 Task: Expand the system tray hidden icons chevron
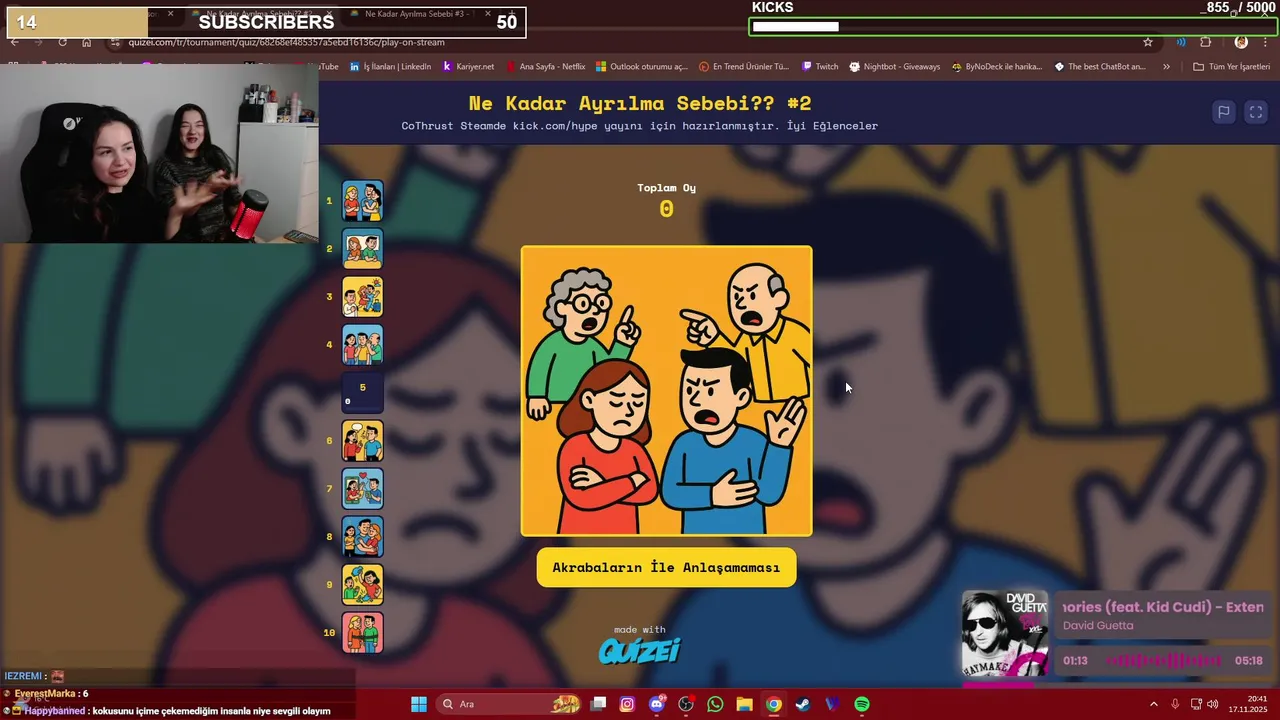[1153, 704]
